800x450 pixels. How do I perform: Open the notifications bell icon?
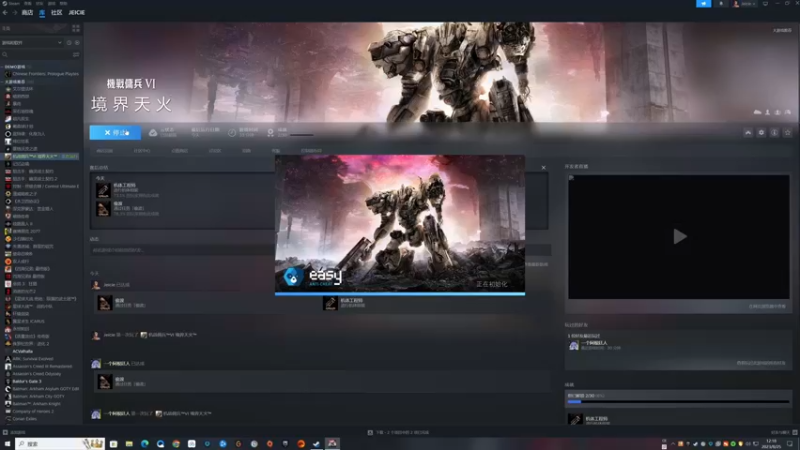(x=721, y=4)
